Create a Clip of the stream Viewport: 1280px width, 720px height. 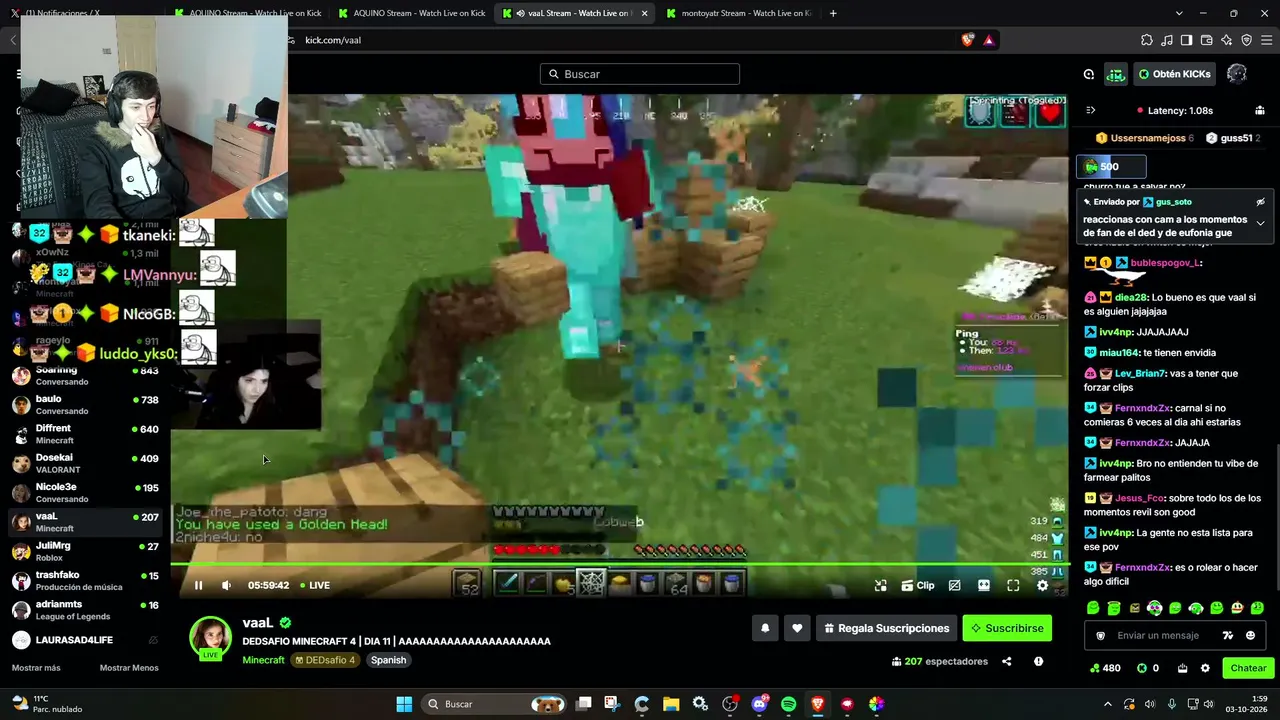[917, 585]
